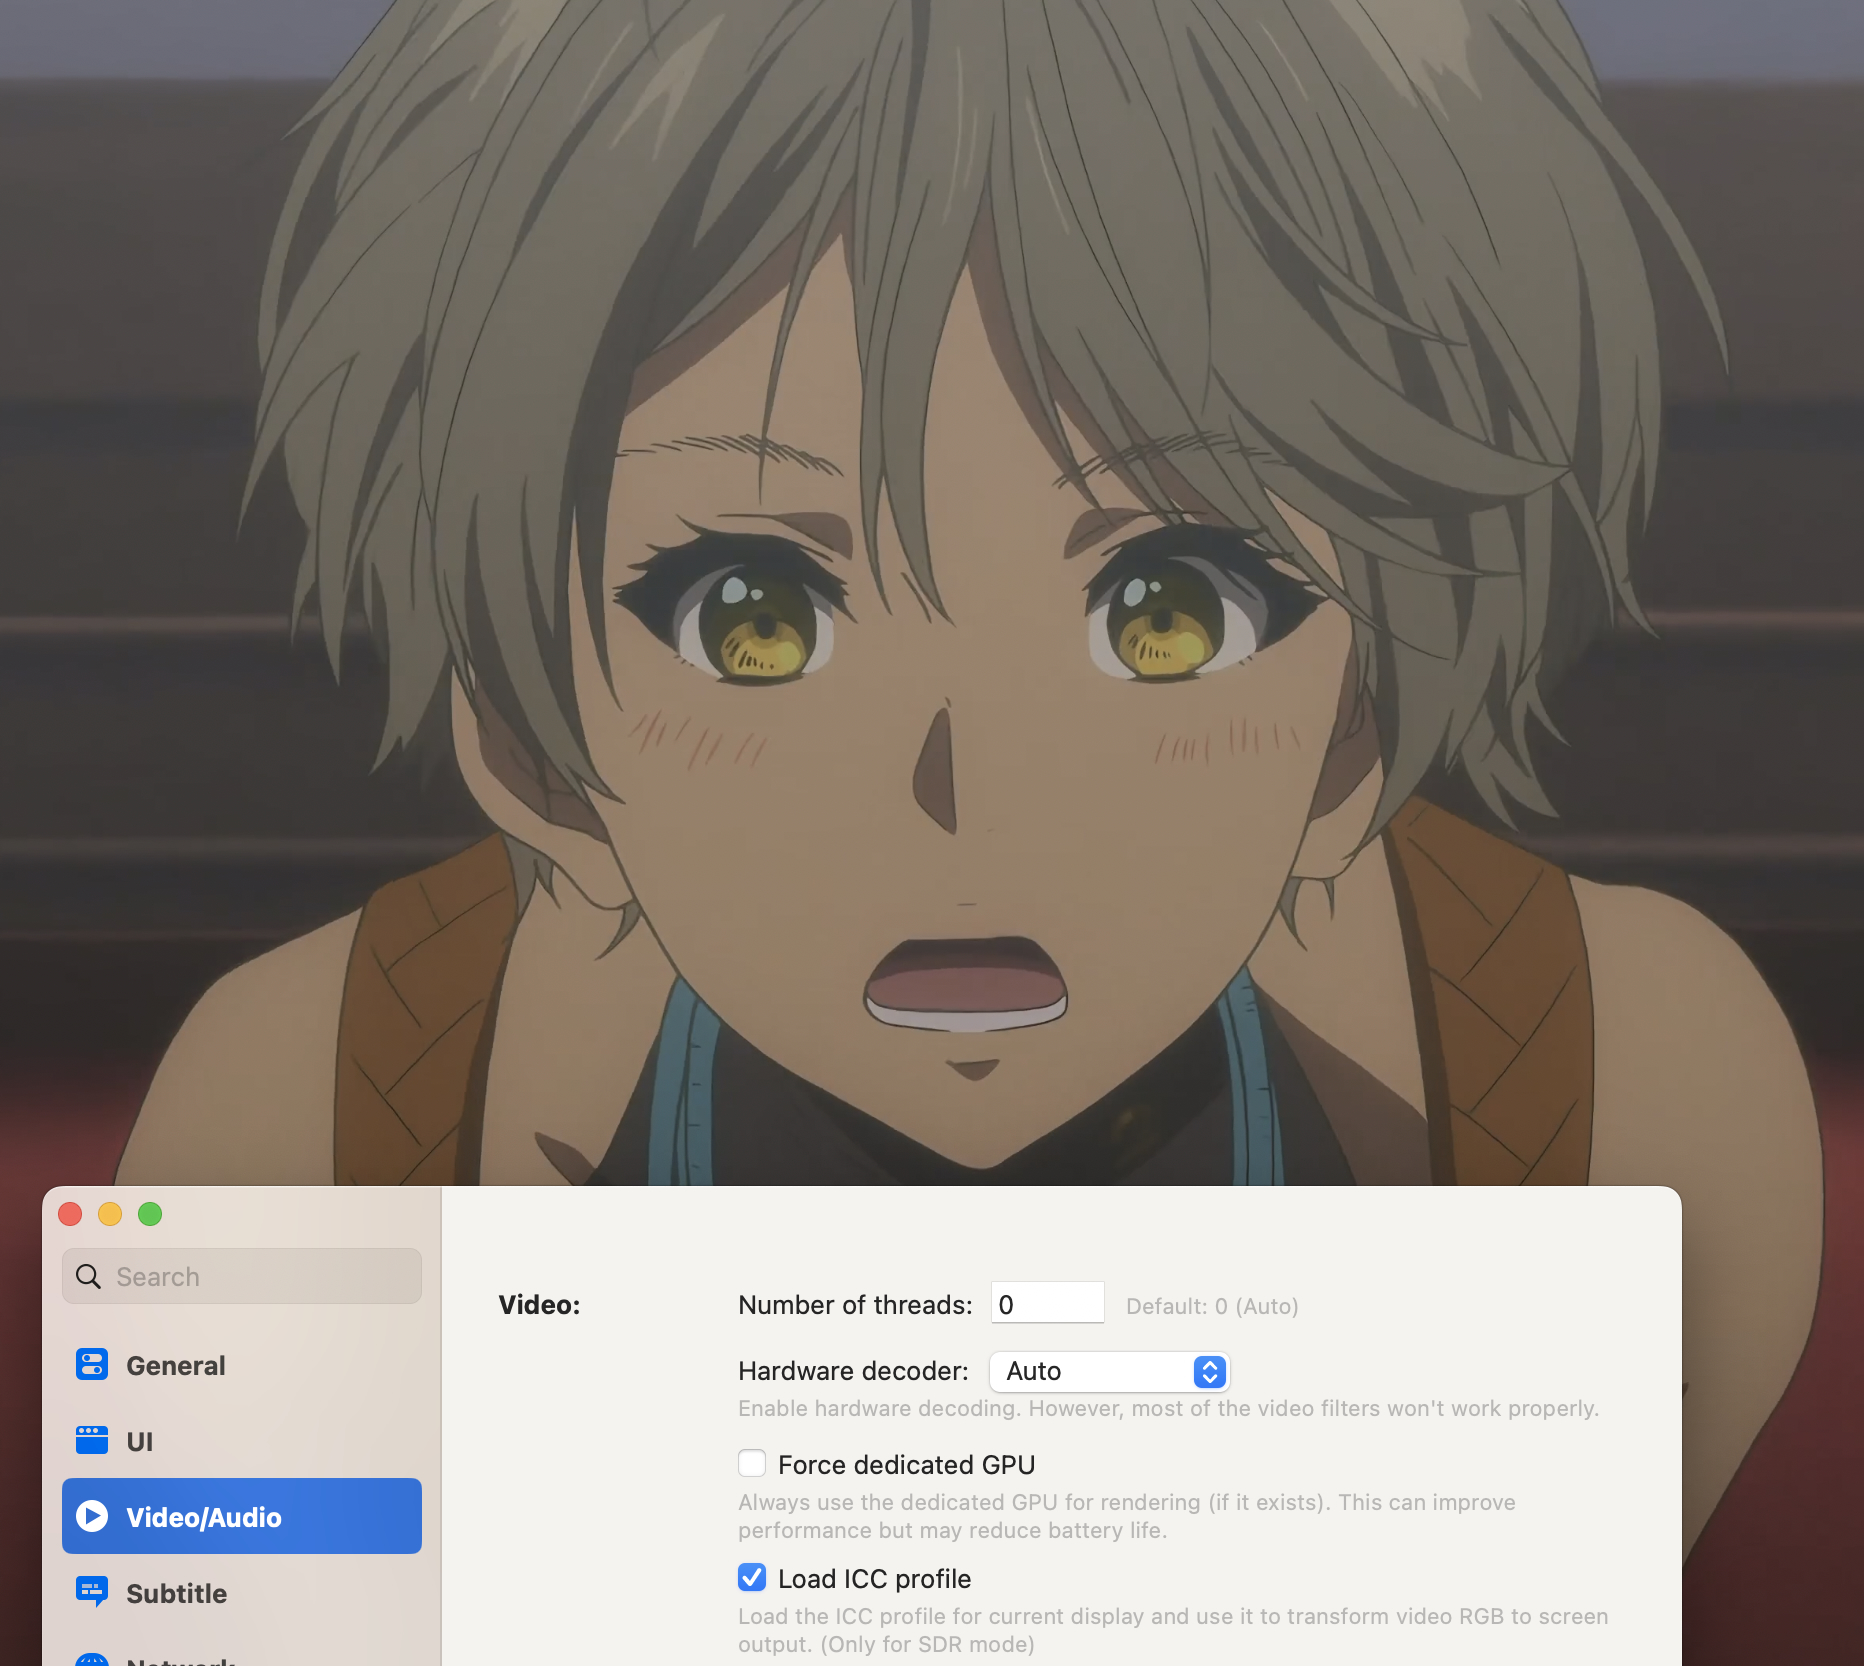Open the Hardware decoder dropdown showing Auto
Image resolution: width=1864 pixels, height=1666 pixels.
click(x=1097, y=1371)
